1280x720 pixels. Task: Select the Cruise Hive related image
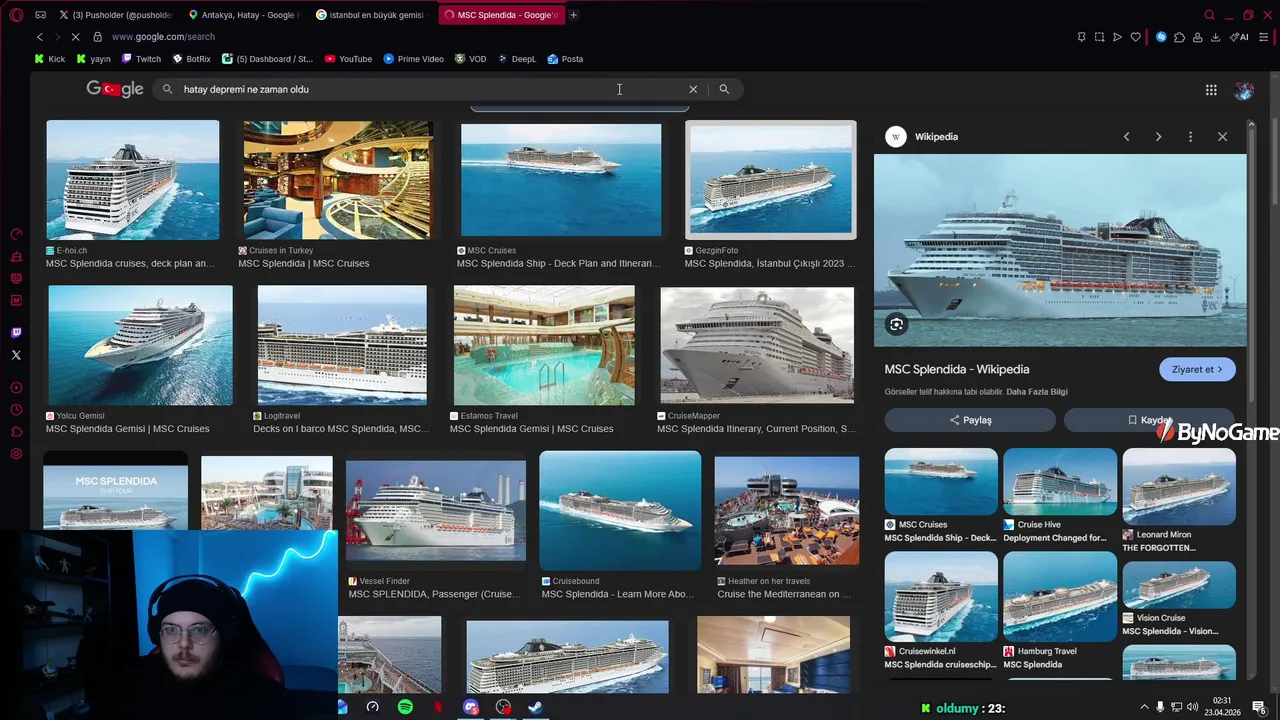pos(1060,482)
